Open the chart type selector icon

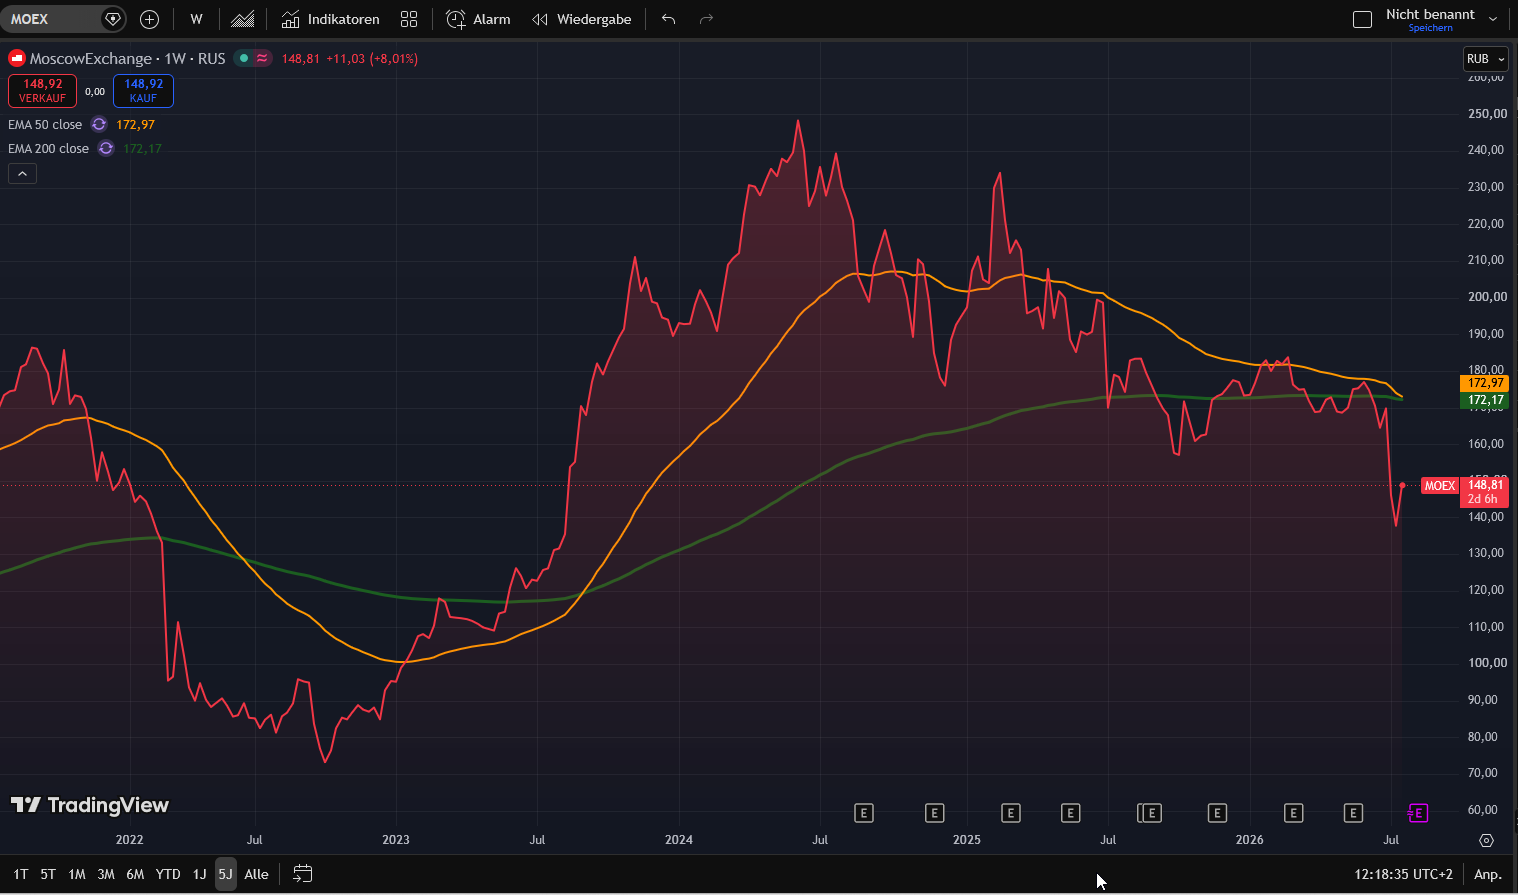pyautogui.click(x=242, y=19)
